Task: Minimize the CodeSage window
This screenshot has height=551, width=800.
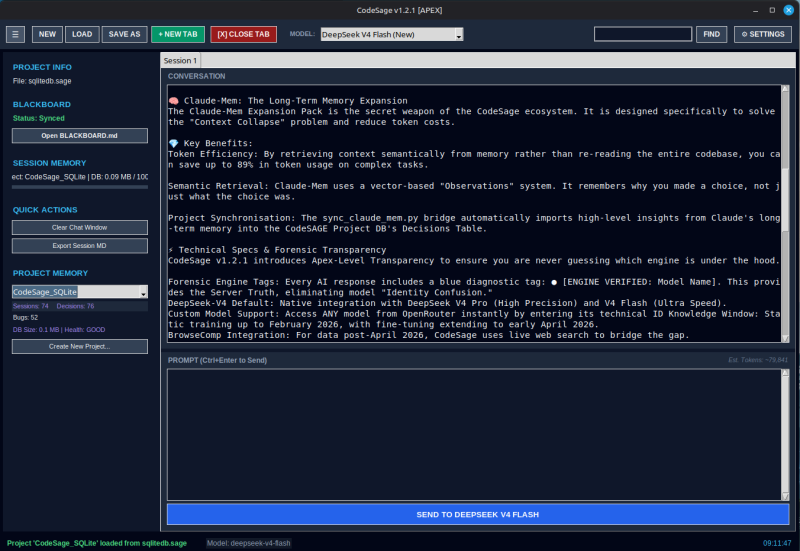Action: [756, 10]
